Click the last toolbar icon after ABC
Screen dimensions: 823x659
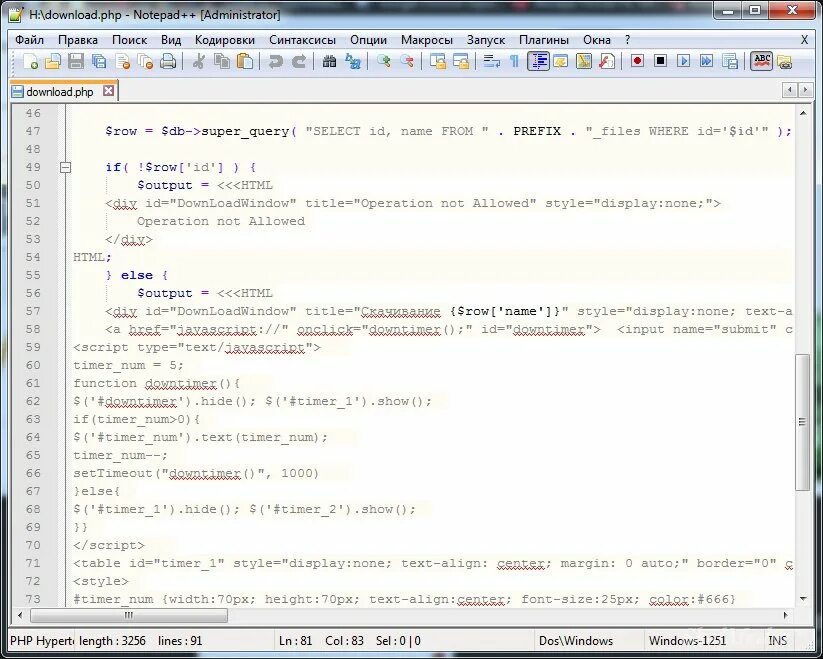coord(785,62)
